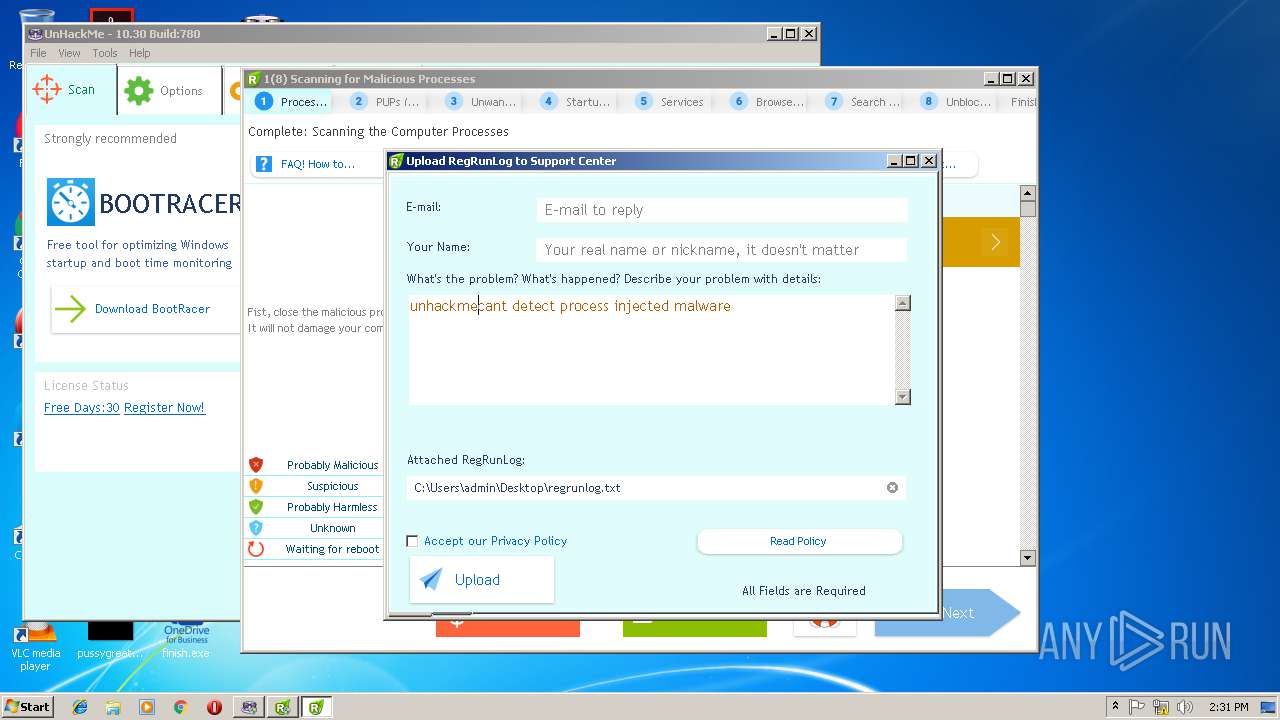Click the step 2 PUPs circle
The height and width of the screenshot is (720, 1280).
358,101
